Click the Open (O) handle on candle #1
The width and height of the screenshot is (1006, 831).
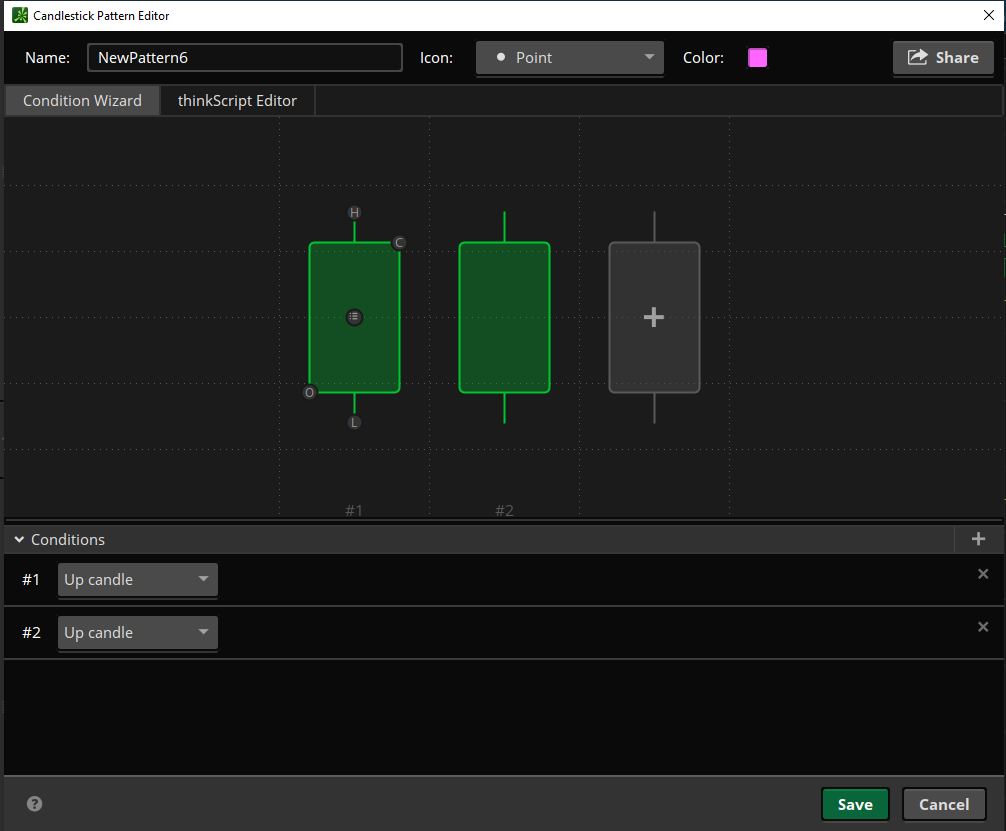309,392
